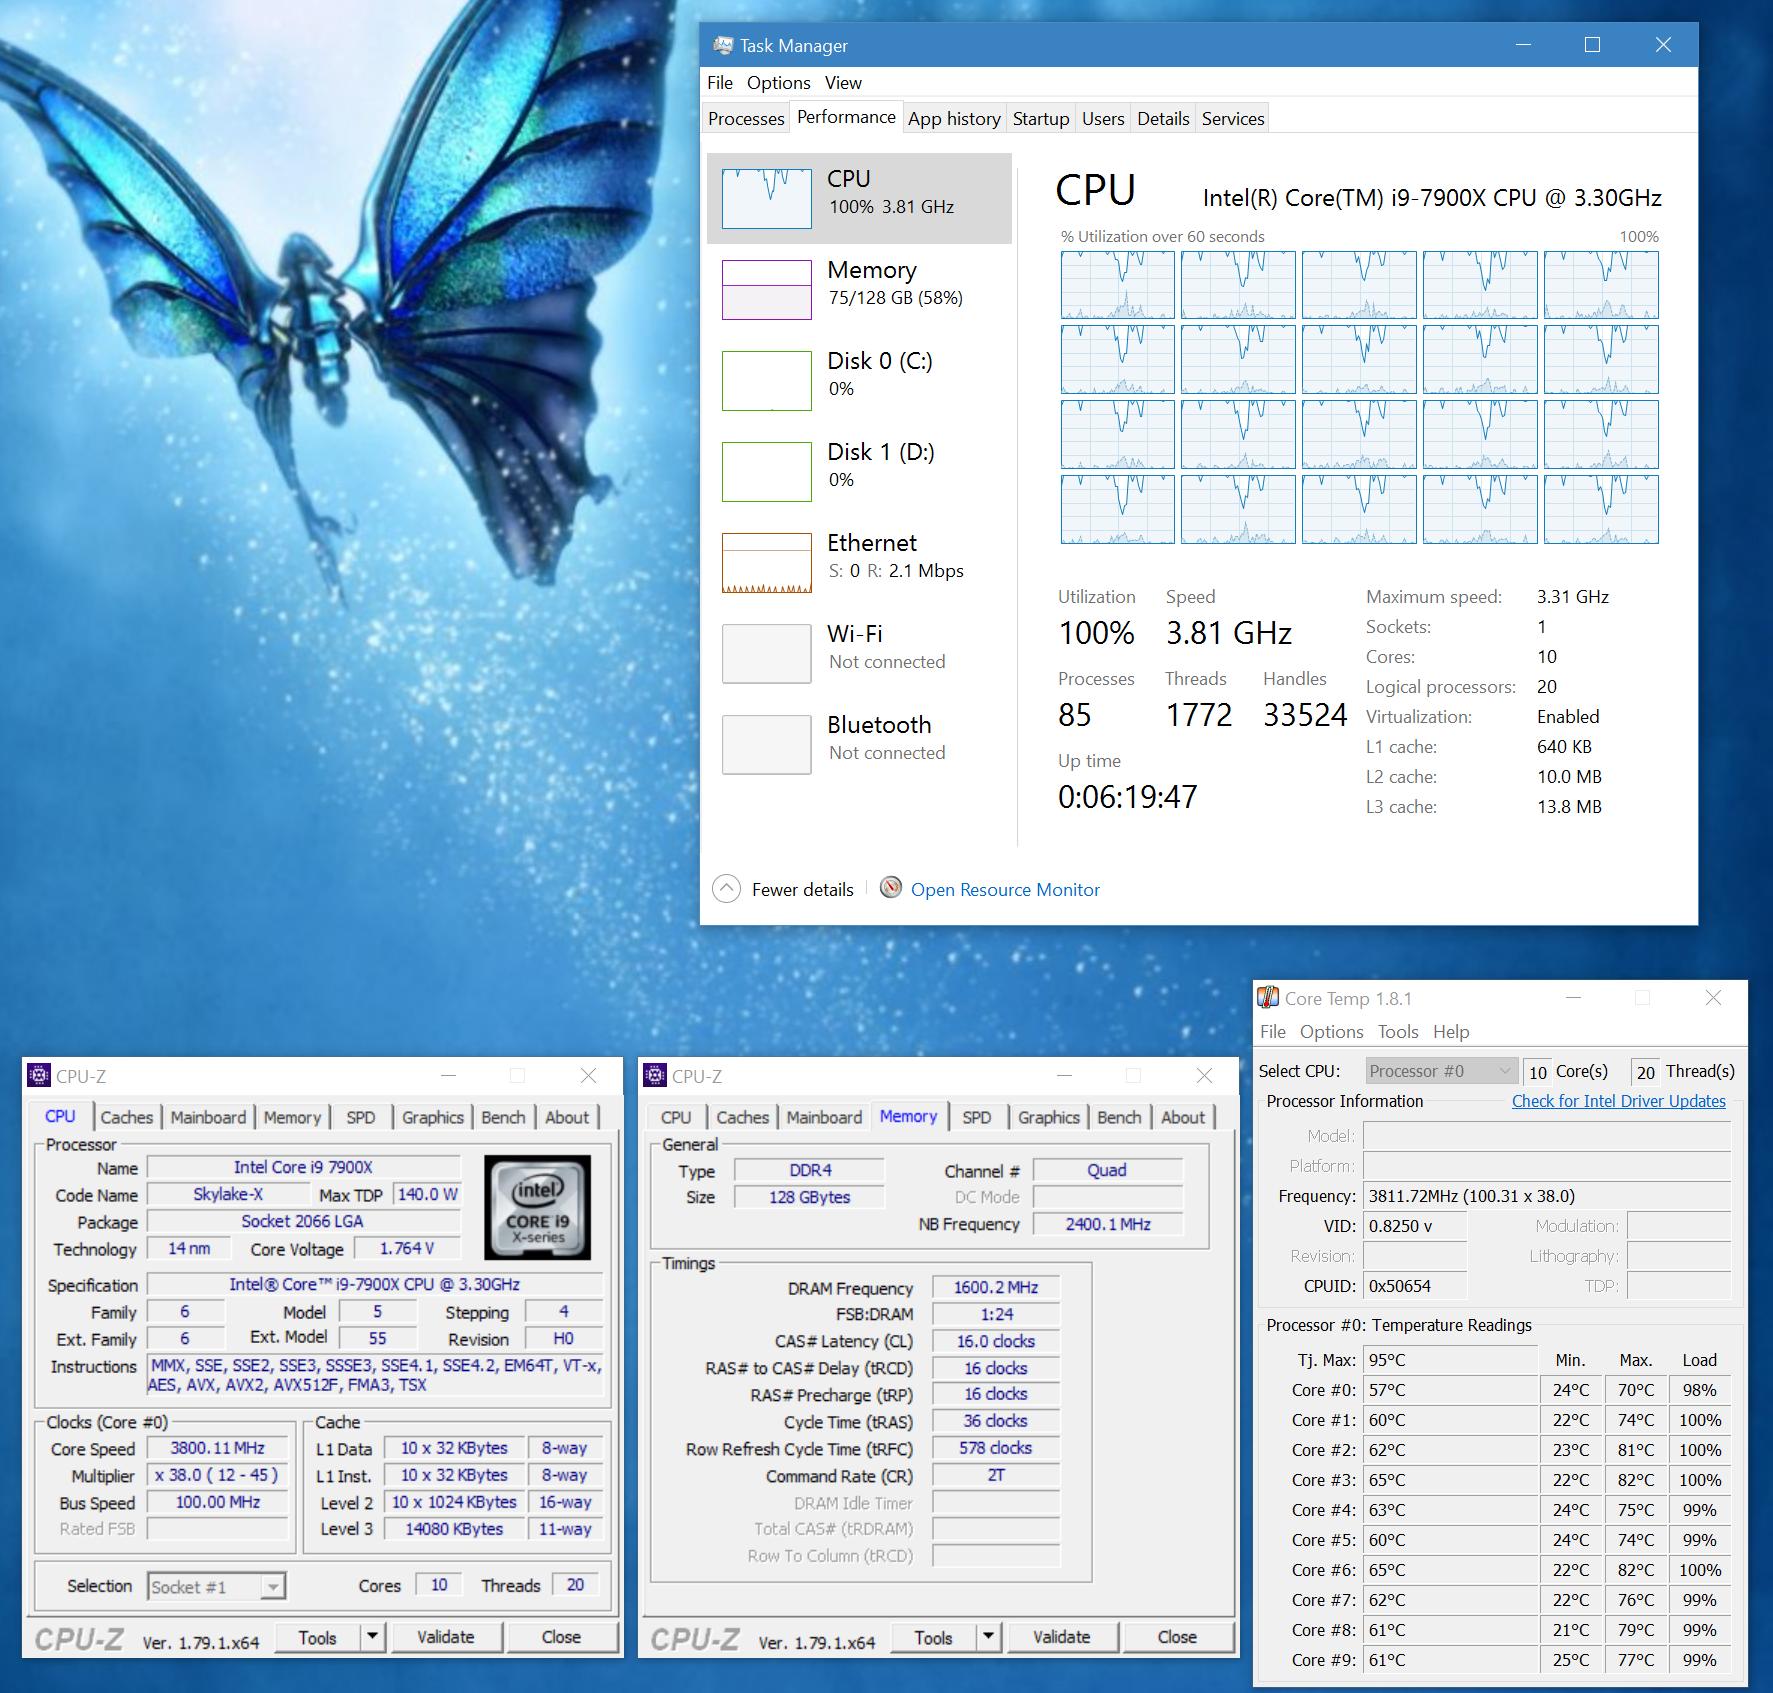The image size is (1773, 1693).
Task: Open Task Manager Options menu
Action: point(779,83)
